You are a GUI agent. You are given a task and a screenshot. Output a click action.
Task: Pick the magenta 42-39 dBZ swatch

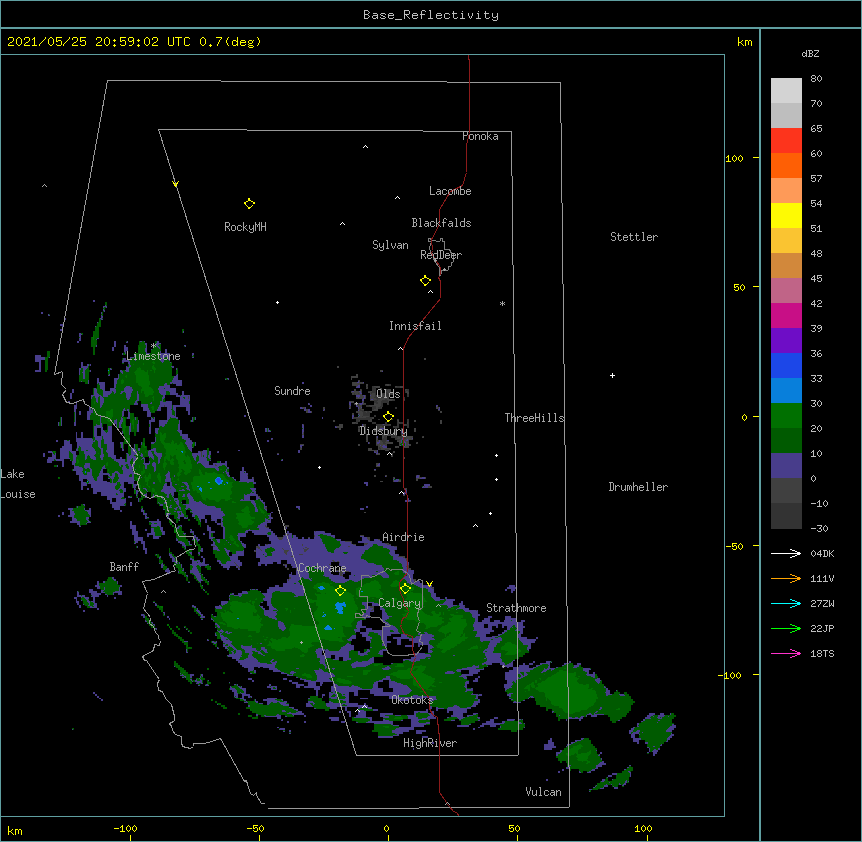786,315
